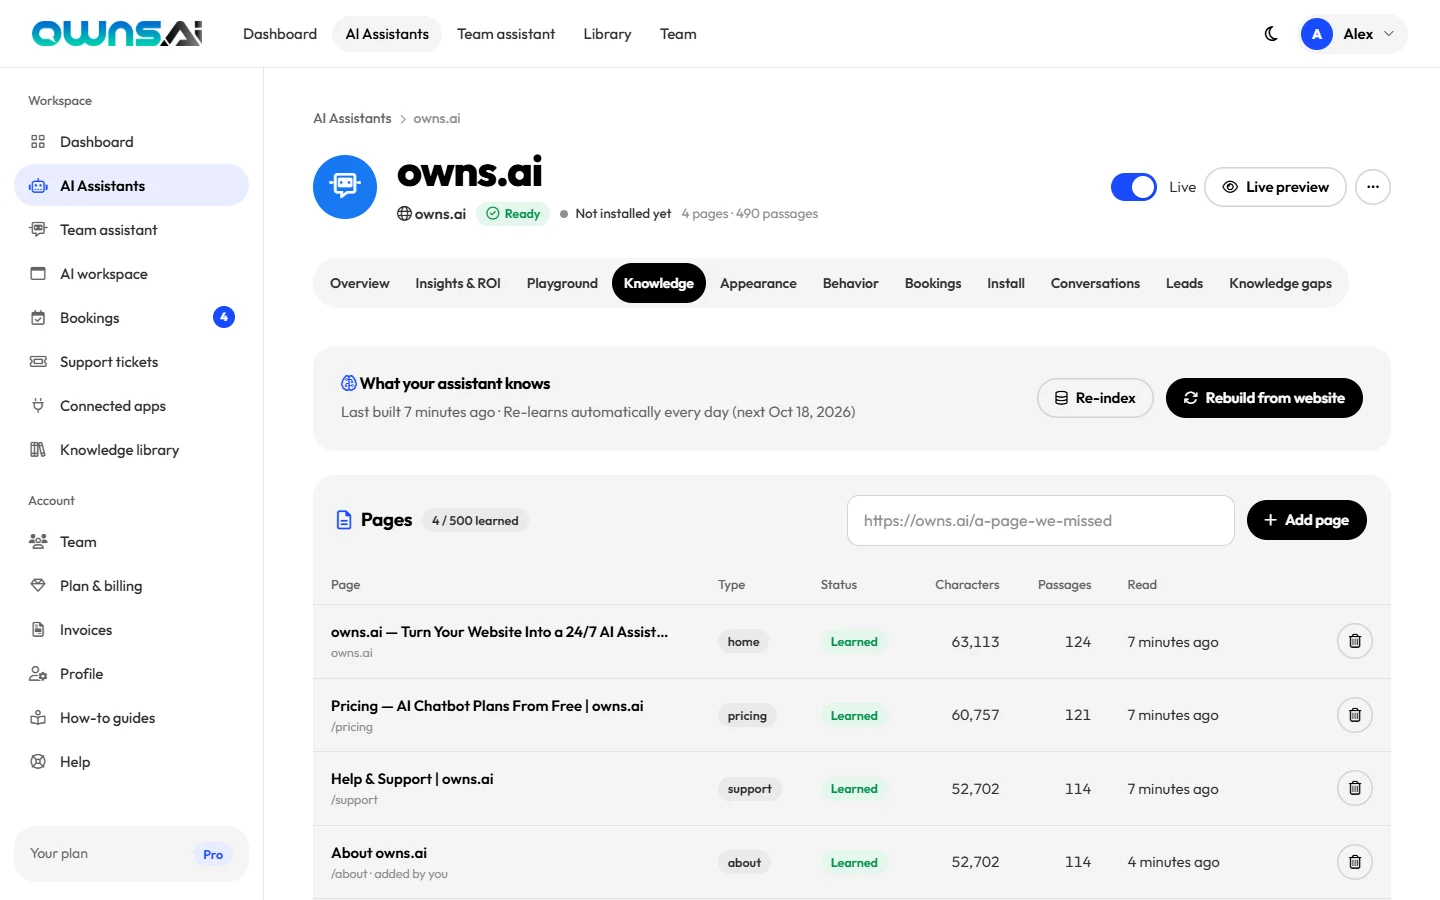Click the '4 / 500 learned' badge

(x=475, y=520)
